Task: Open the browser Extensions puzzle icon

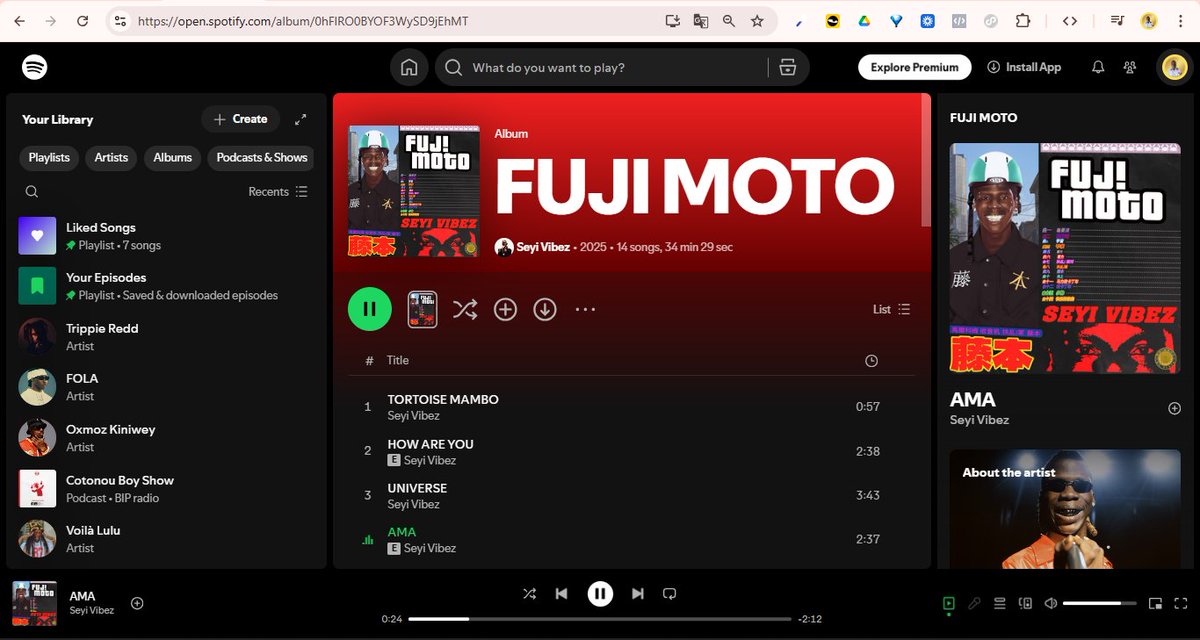Action: (x=1022, y=20)
